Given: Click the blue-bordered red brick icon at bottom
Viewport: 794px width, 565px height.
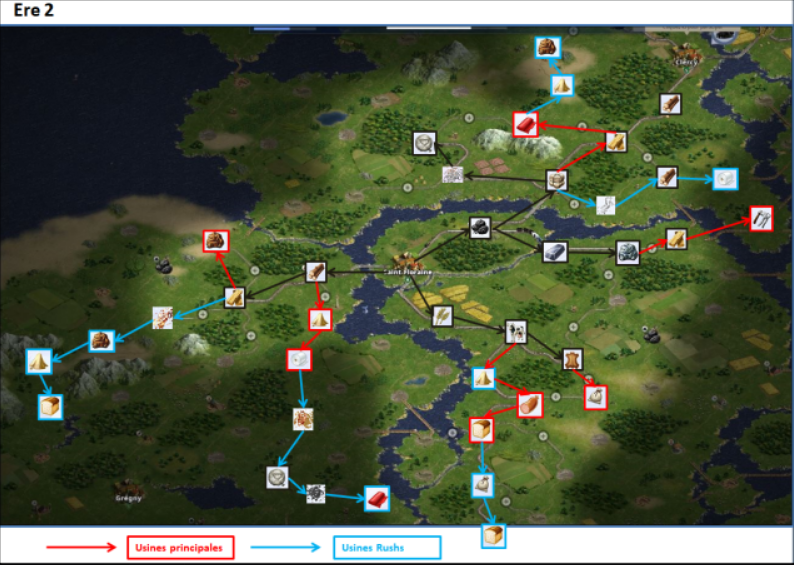Looking at the screenshot, I should [376, 499].
